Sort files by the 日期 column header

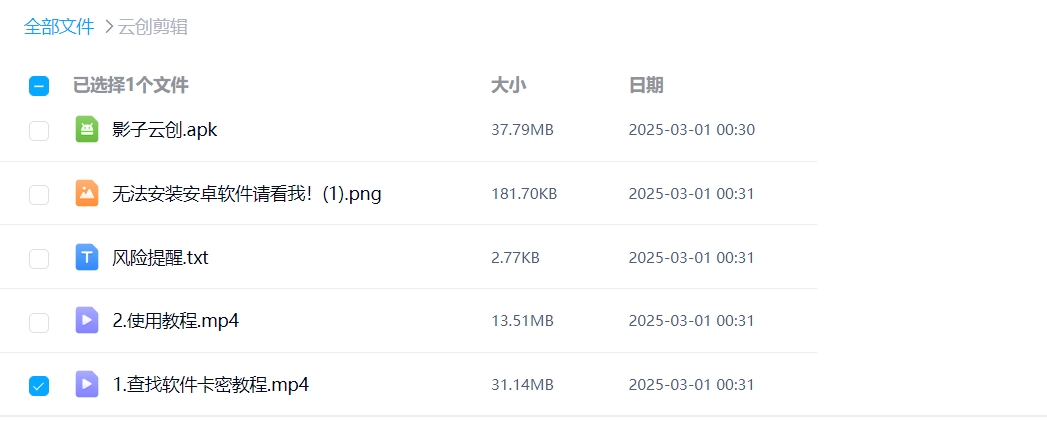(645, 86)
